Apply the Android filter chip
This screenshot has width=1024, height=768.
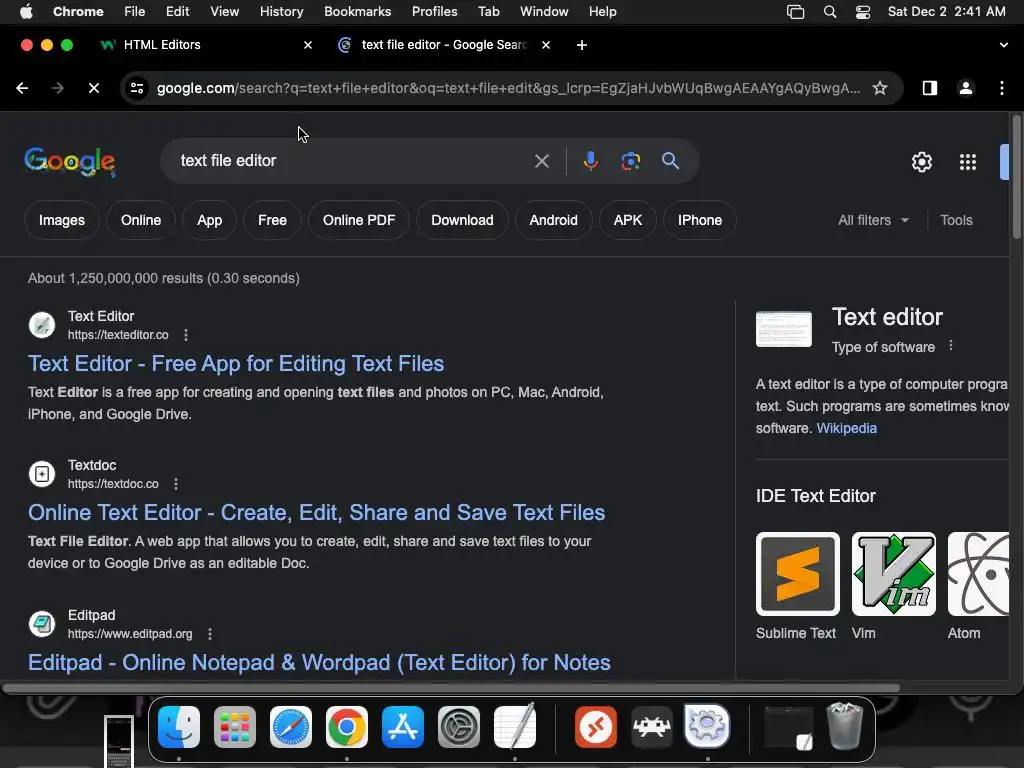click(x=553, y=220)
